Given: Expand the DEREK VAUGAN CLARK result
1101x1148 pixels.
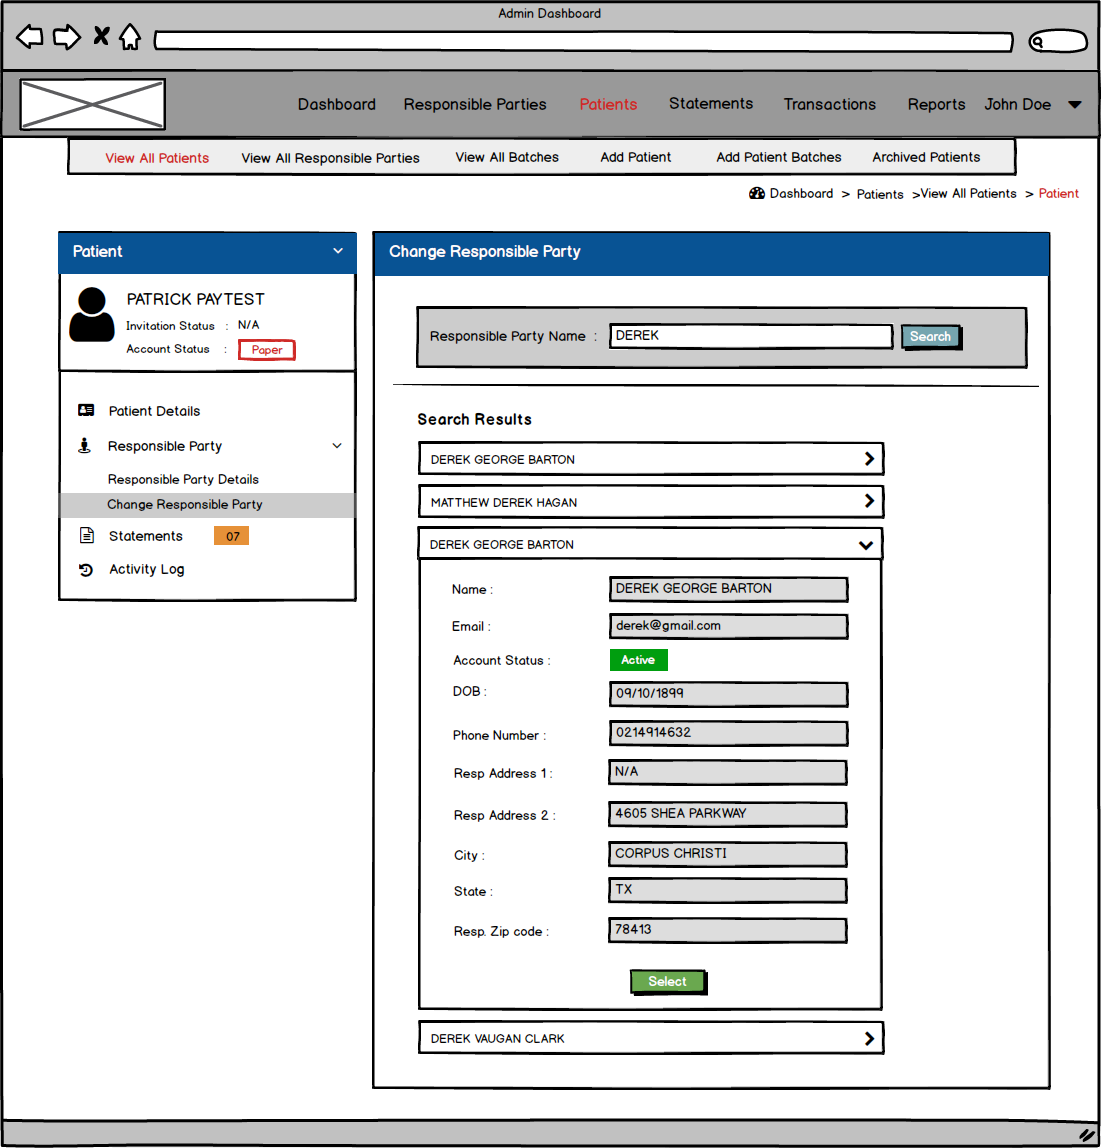Looking at the screenshot, I should tap(869, 1038).
